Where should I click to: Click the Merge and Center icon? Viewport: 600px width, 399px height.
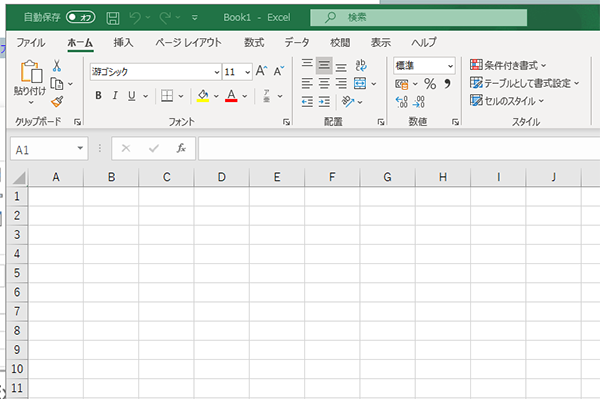(360, 83)
